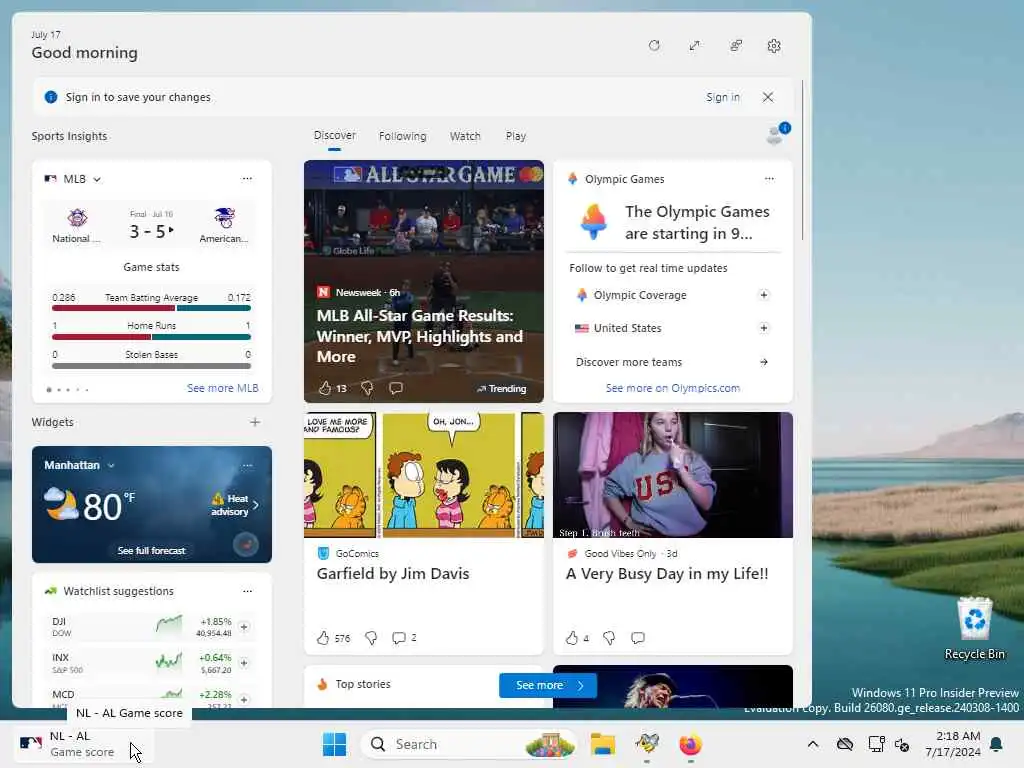
Task: Open See more MLB link
Action: 222,388
